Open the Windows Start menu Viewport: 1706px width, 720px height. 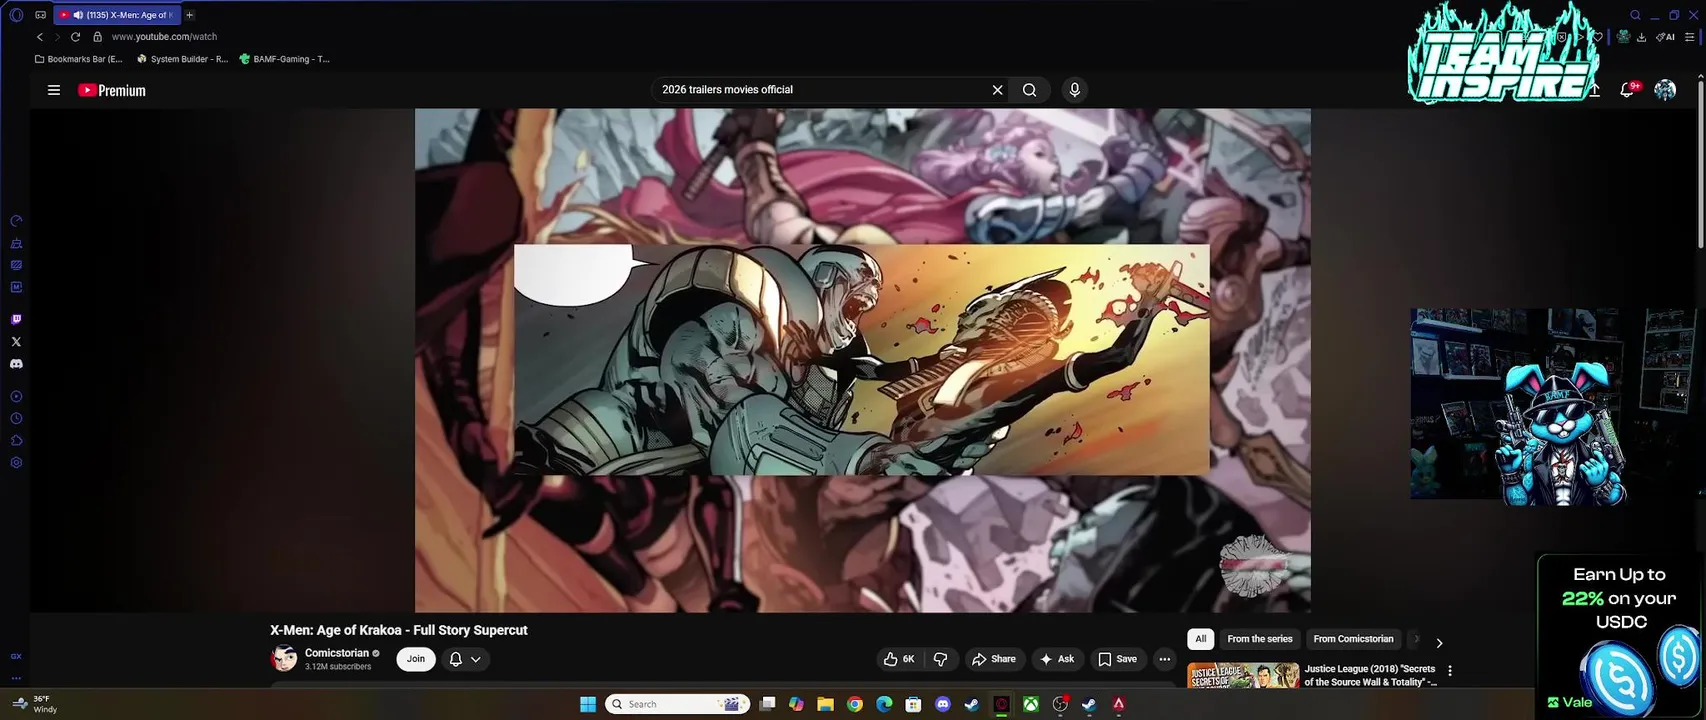tap(588, 704)
